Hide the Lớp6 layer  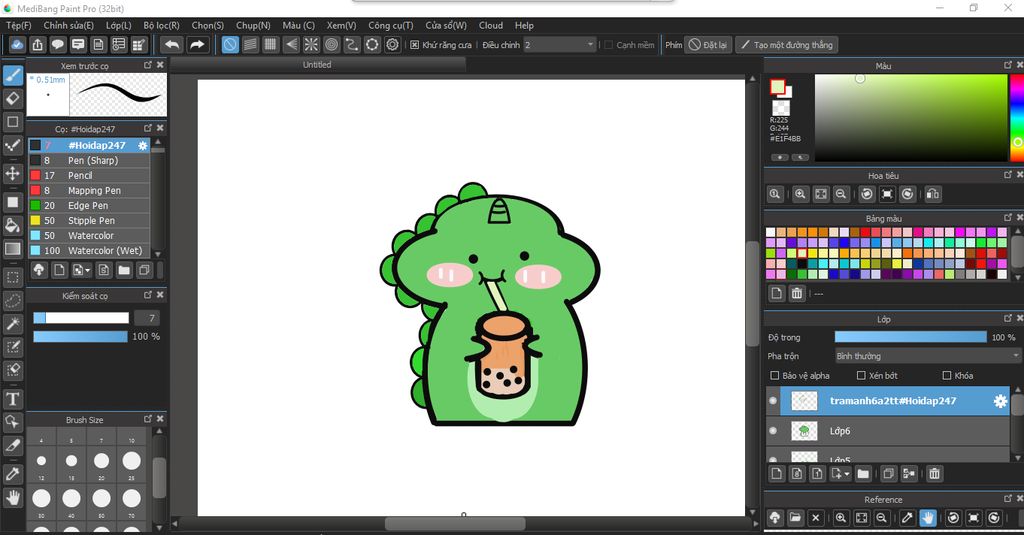[x=773, y=431]
